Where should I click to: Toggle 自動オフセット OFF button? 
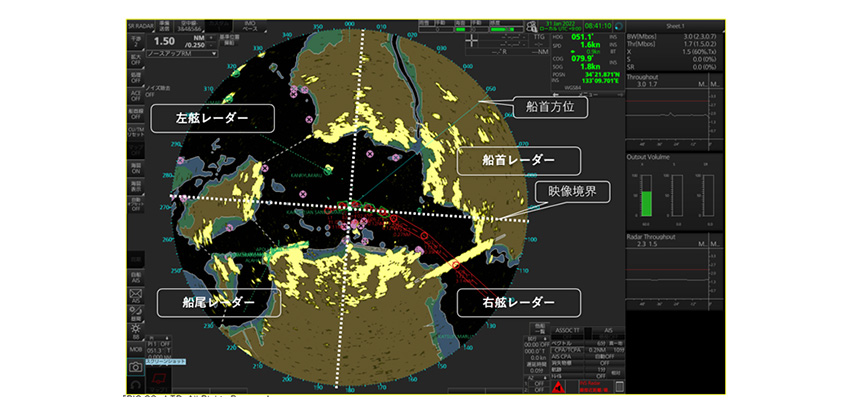136,204
